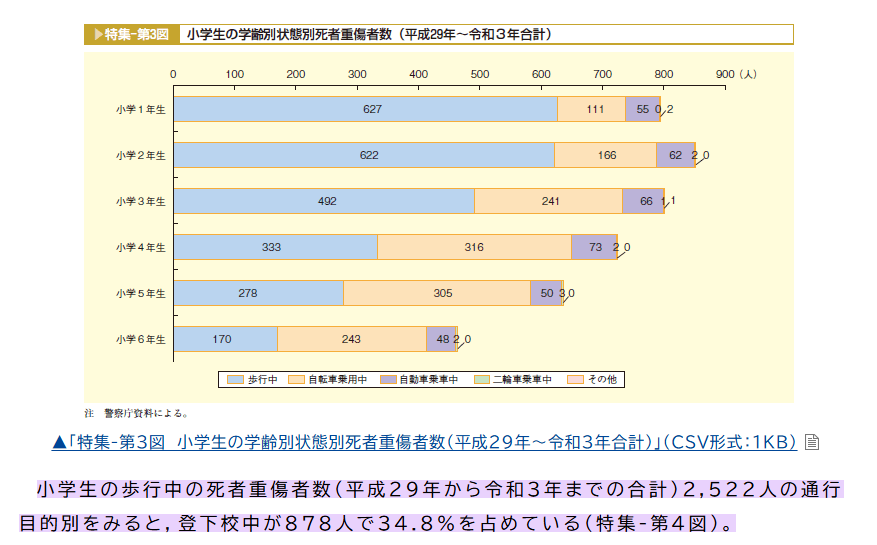Click the 小学3年生 axis label
Image resolution: width=877 pixels, height=545 pixels.
coord(141,201)
